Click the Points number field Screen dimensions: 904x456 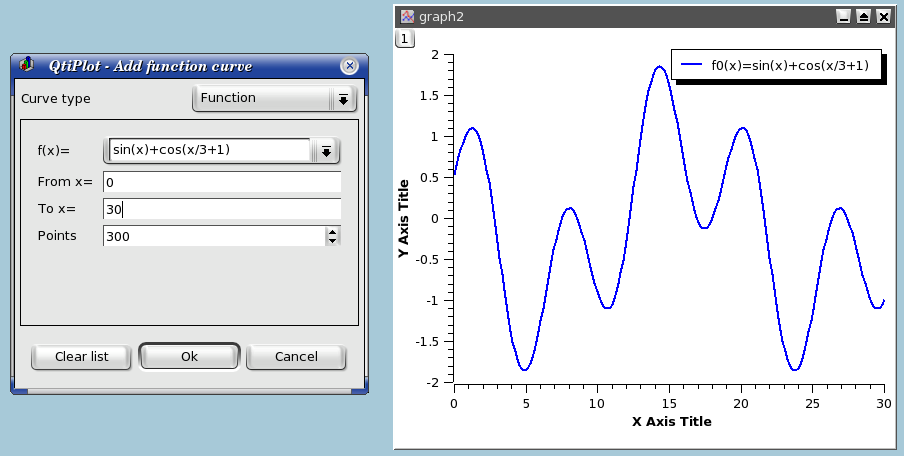[x=213, y=236]
